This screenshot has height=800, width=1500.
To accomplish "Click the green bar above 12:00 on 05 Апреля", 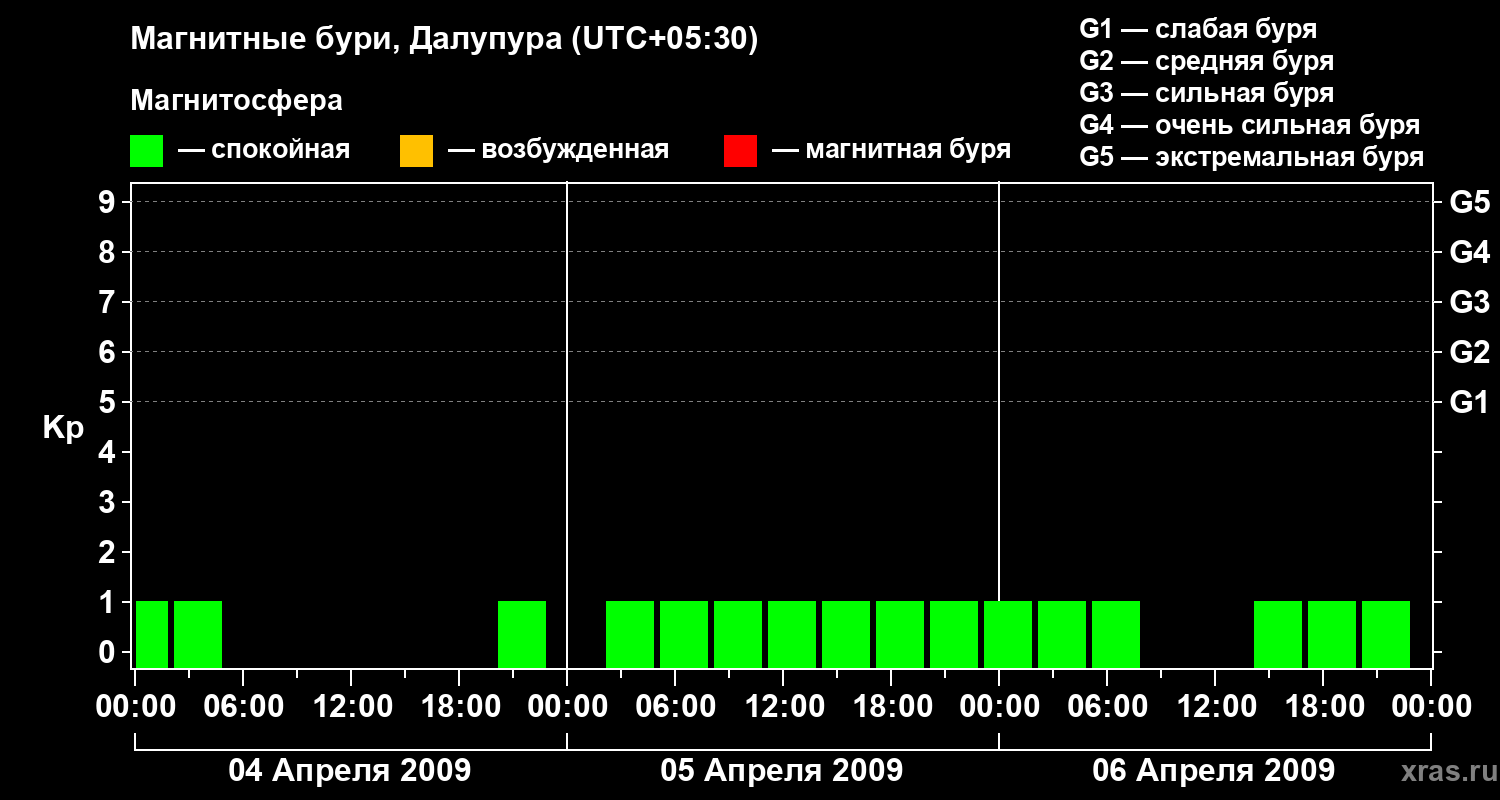I will point(792,634).
